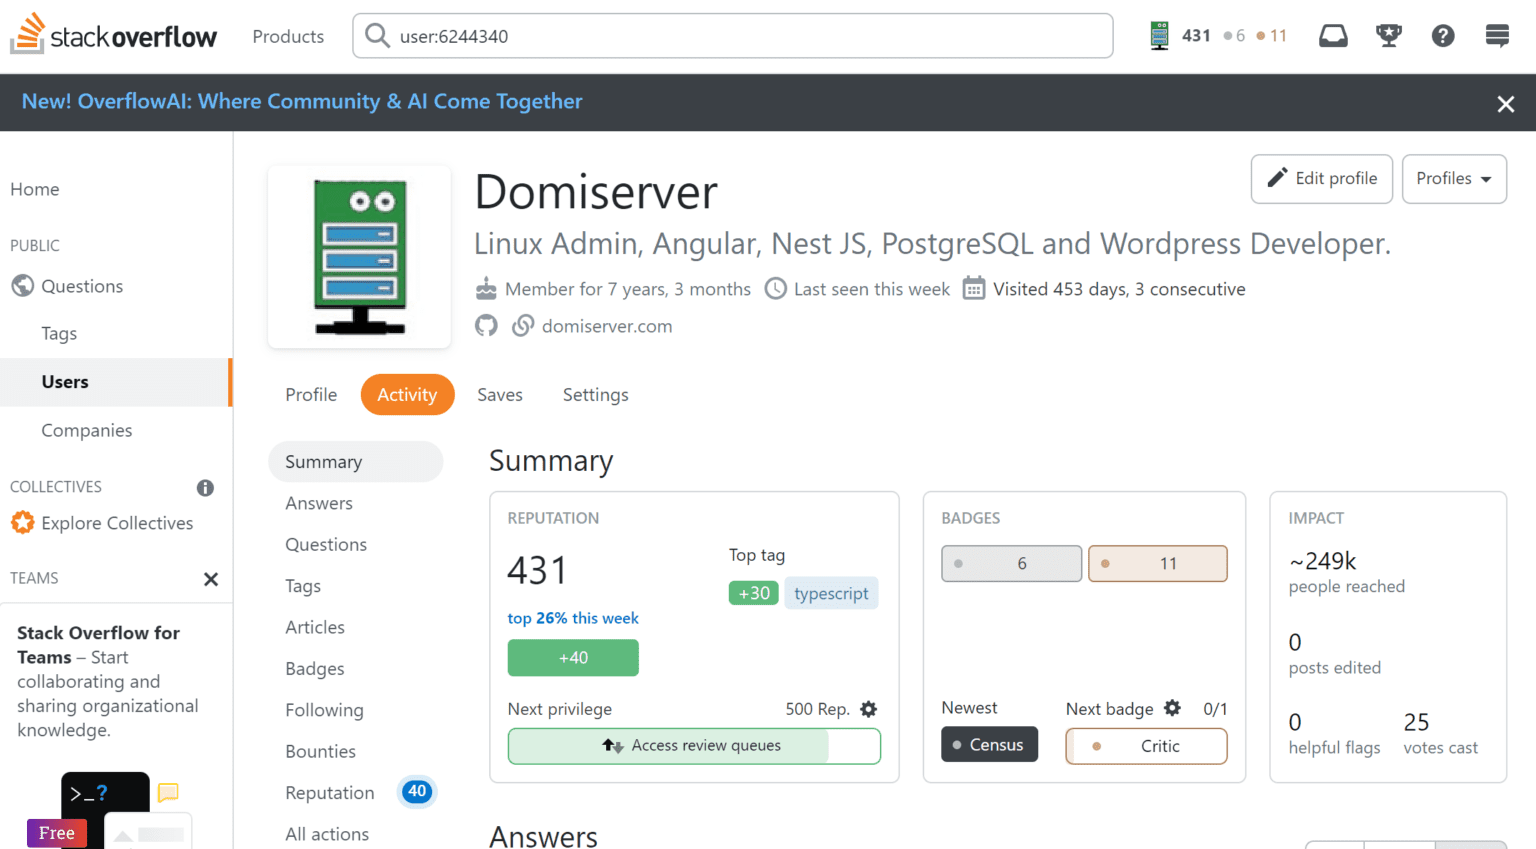This screenshot has height=849, width=1536.
Task: Open the Products menu
Action: (x=288, y=37)
